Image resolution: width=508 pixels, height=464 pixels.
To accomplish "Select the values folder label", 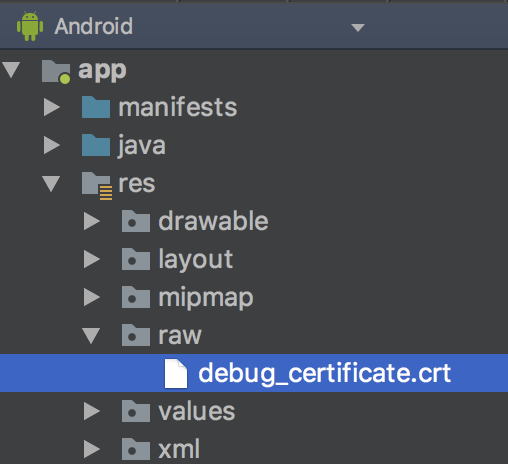I will tap(197, 411).
